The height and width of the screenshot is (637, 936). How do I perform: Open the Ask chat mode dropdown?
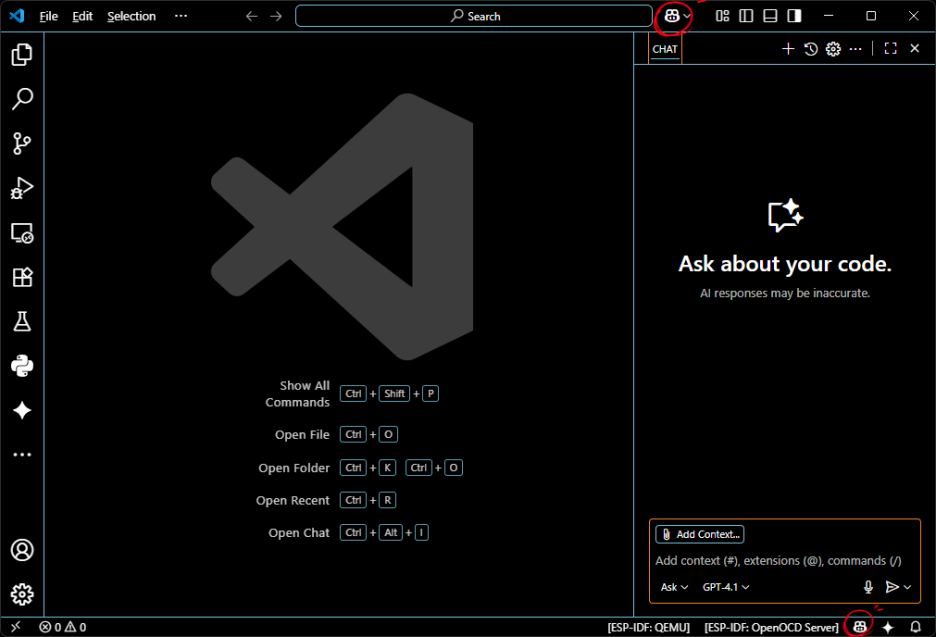point(674,587)
